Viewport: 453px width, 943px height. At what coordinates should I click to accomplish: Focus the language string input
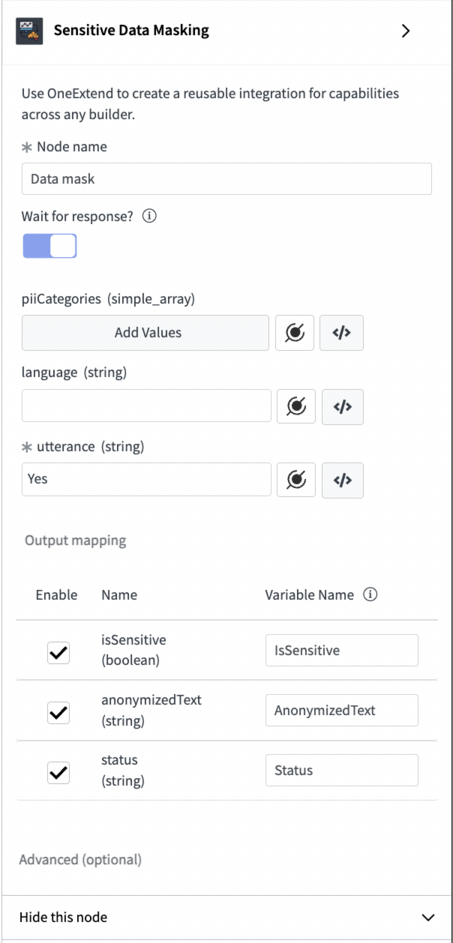[147, 407]
